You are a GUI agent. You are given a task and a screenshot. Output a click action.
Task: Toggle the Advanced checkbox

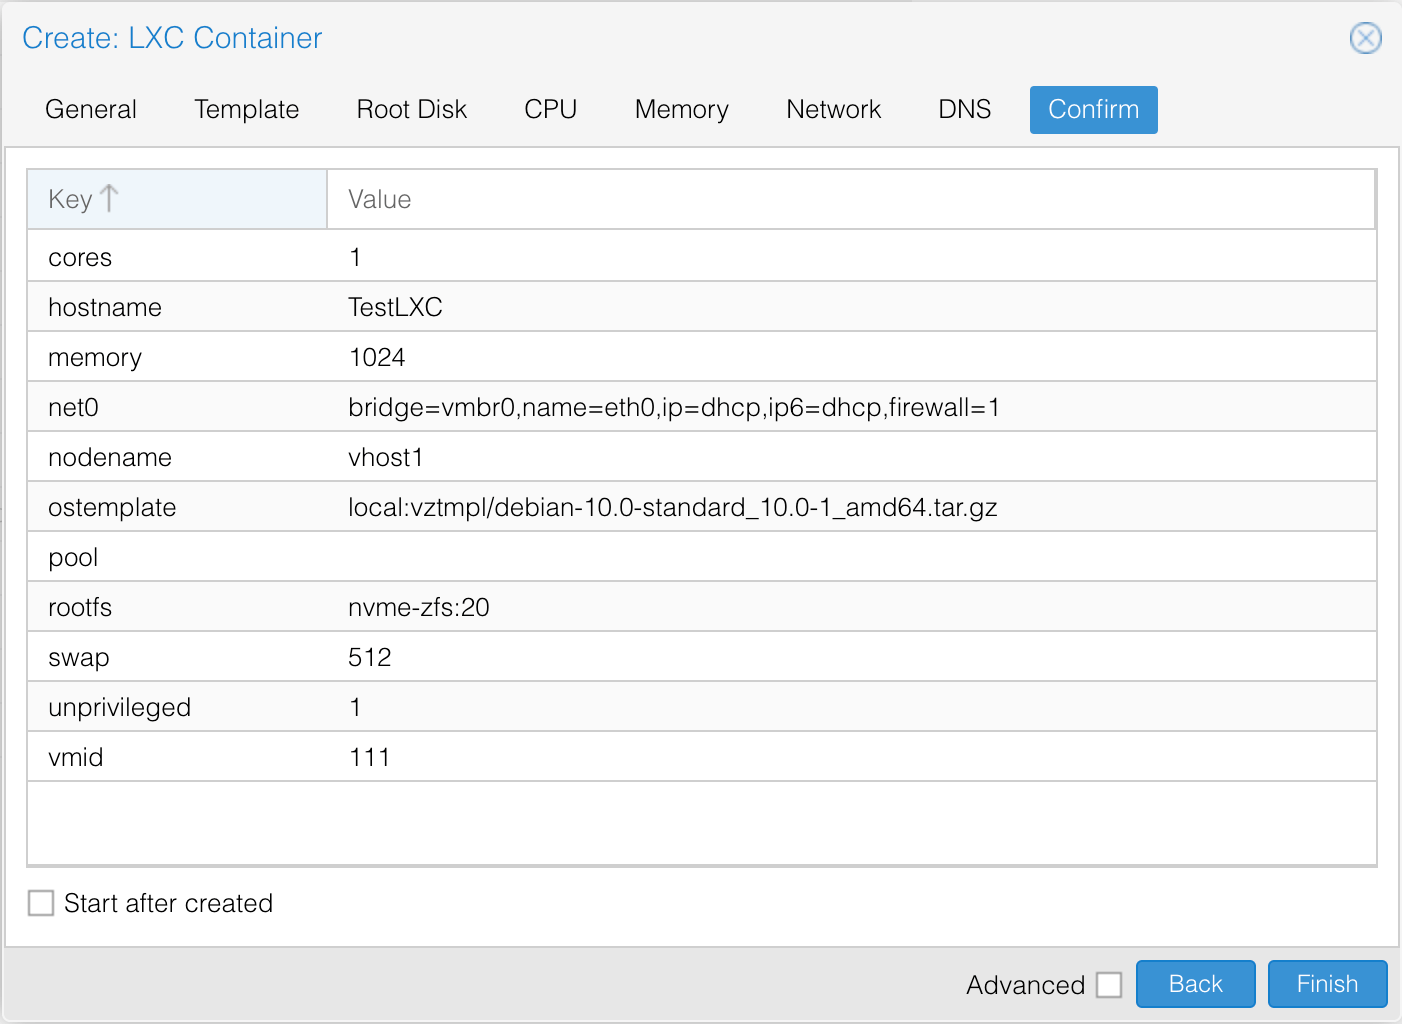click(1109, 985)
